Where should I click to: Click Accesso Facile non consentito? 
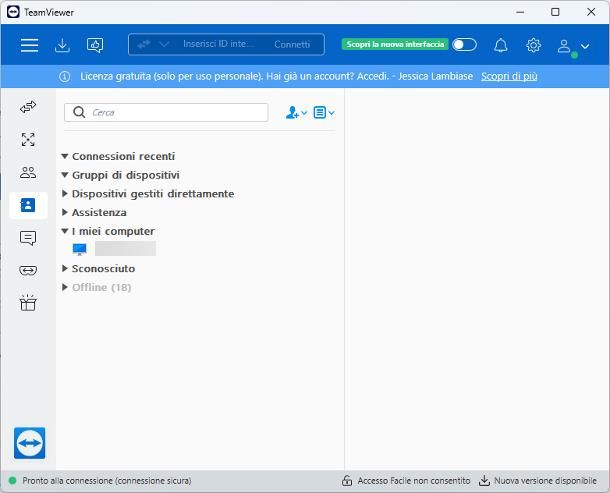[x=414, y=481]
